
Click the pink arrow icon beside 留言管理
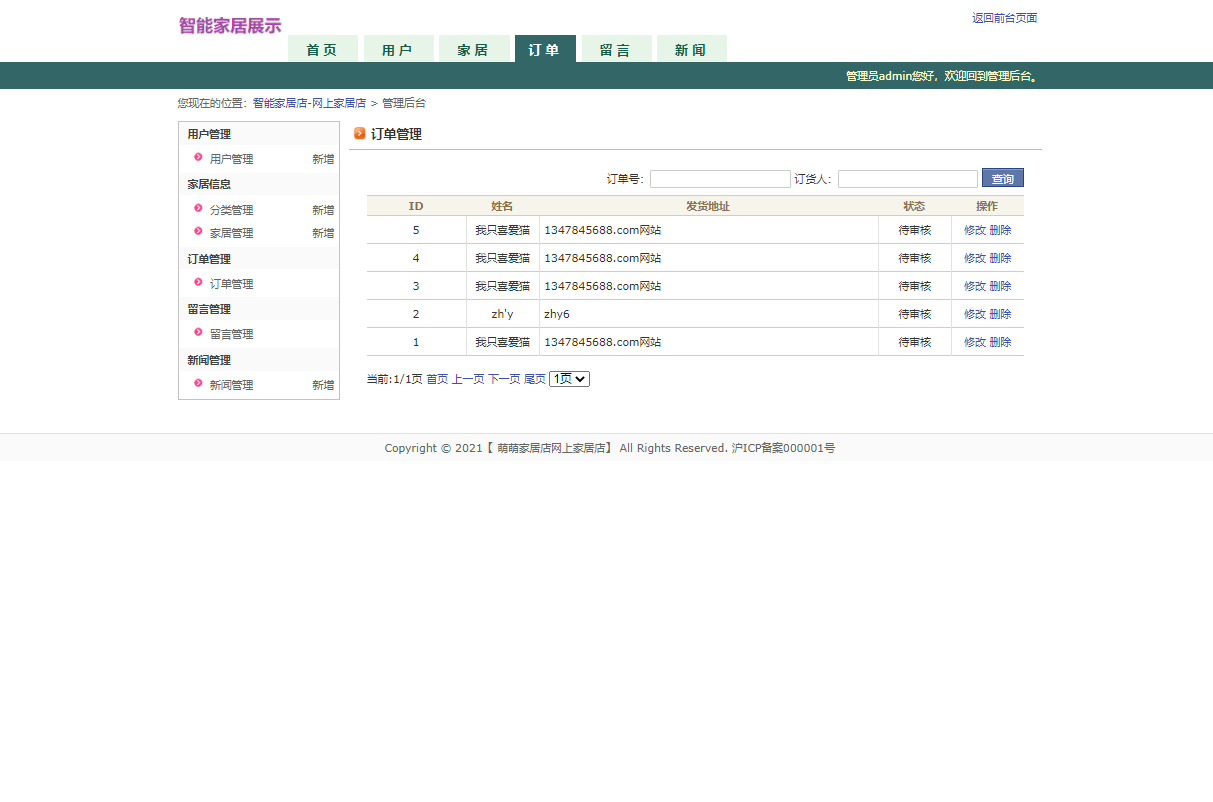[x=198, y=334]
